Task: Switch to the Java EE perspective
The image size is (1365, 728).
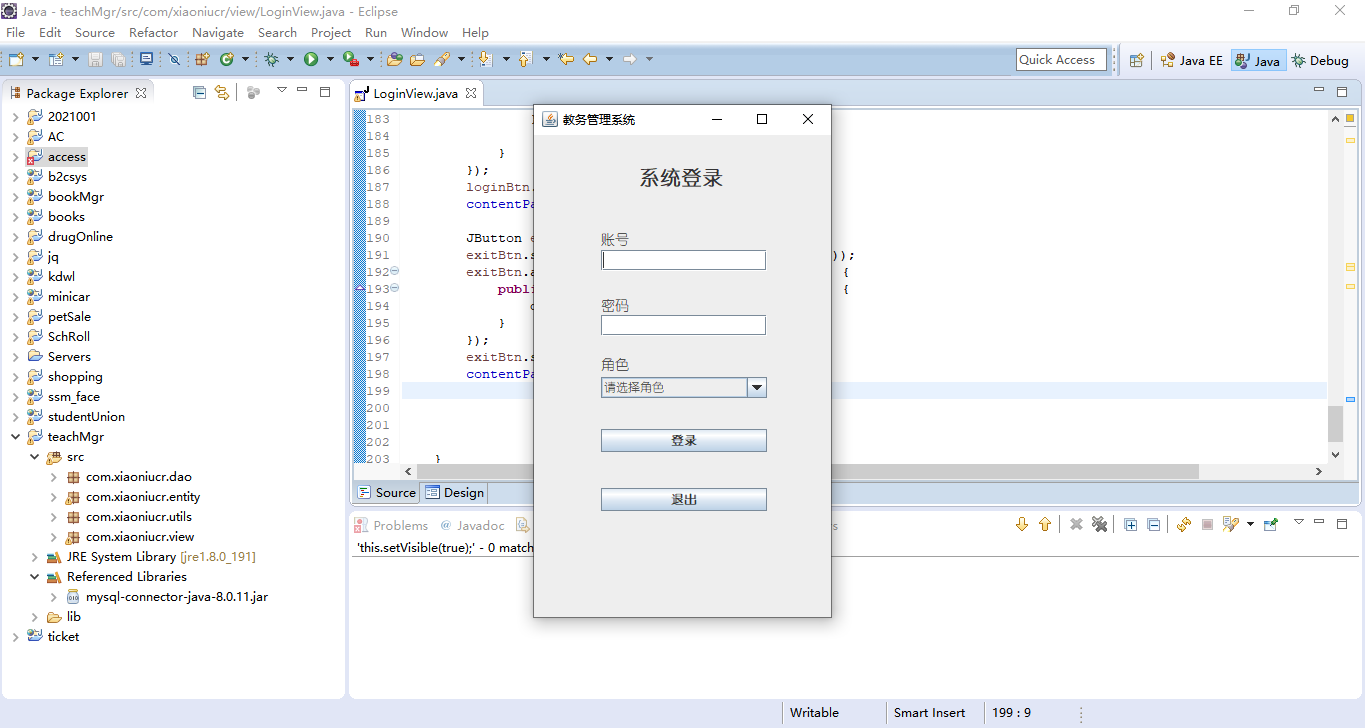Action: pos(1191,60)
